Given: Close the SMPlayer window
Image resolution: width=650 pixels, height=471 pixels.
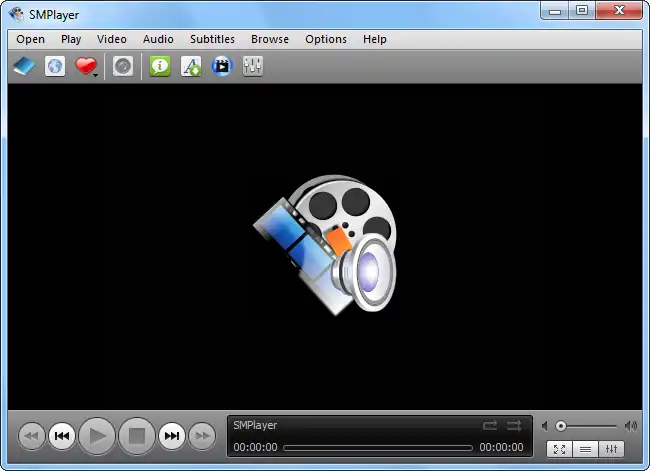Looking at the screenshot, I should click(619, 11).
